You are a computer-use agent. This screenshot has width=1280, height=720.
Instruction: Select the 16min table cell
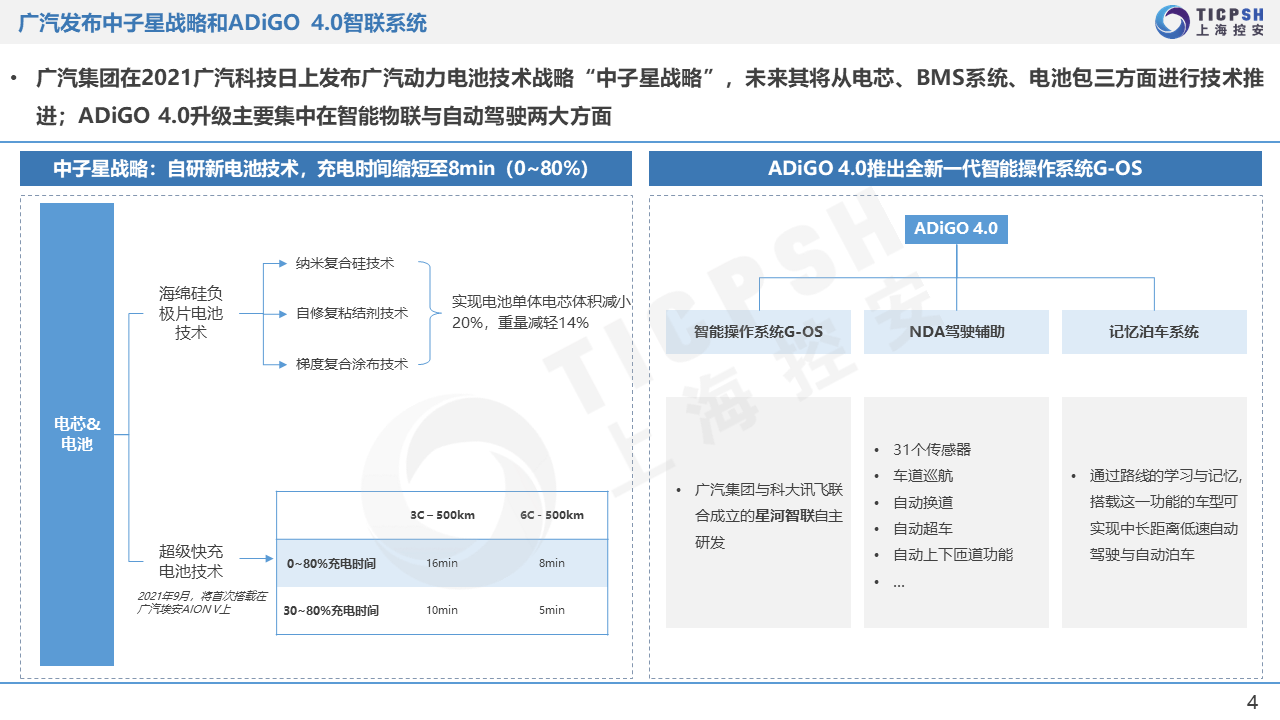[442, 563]
